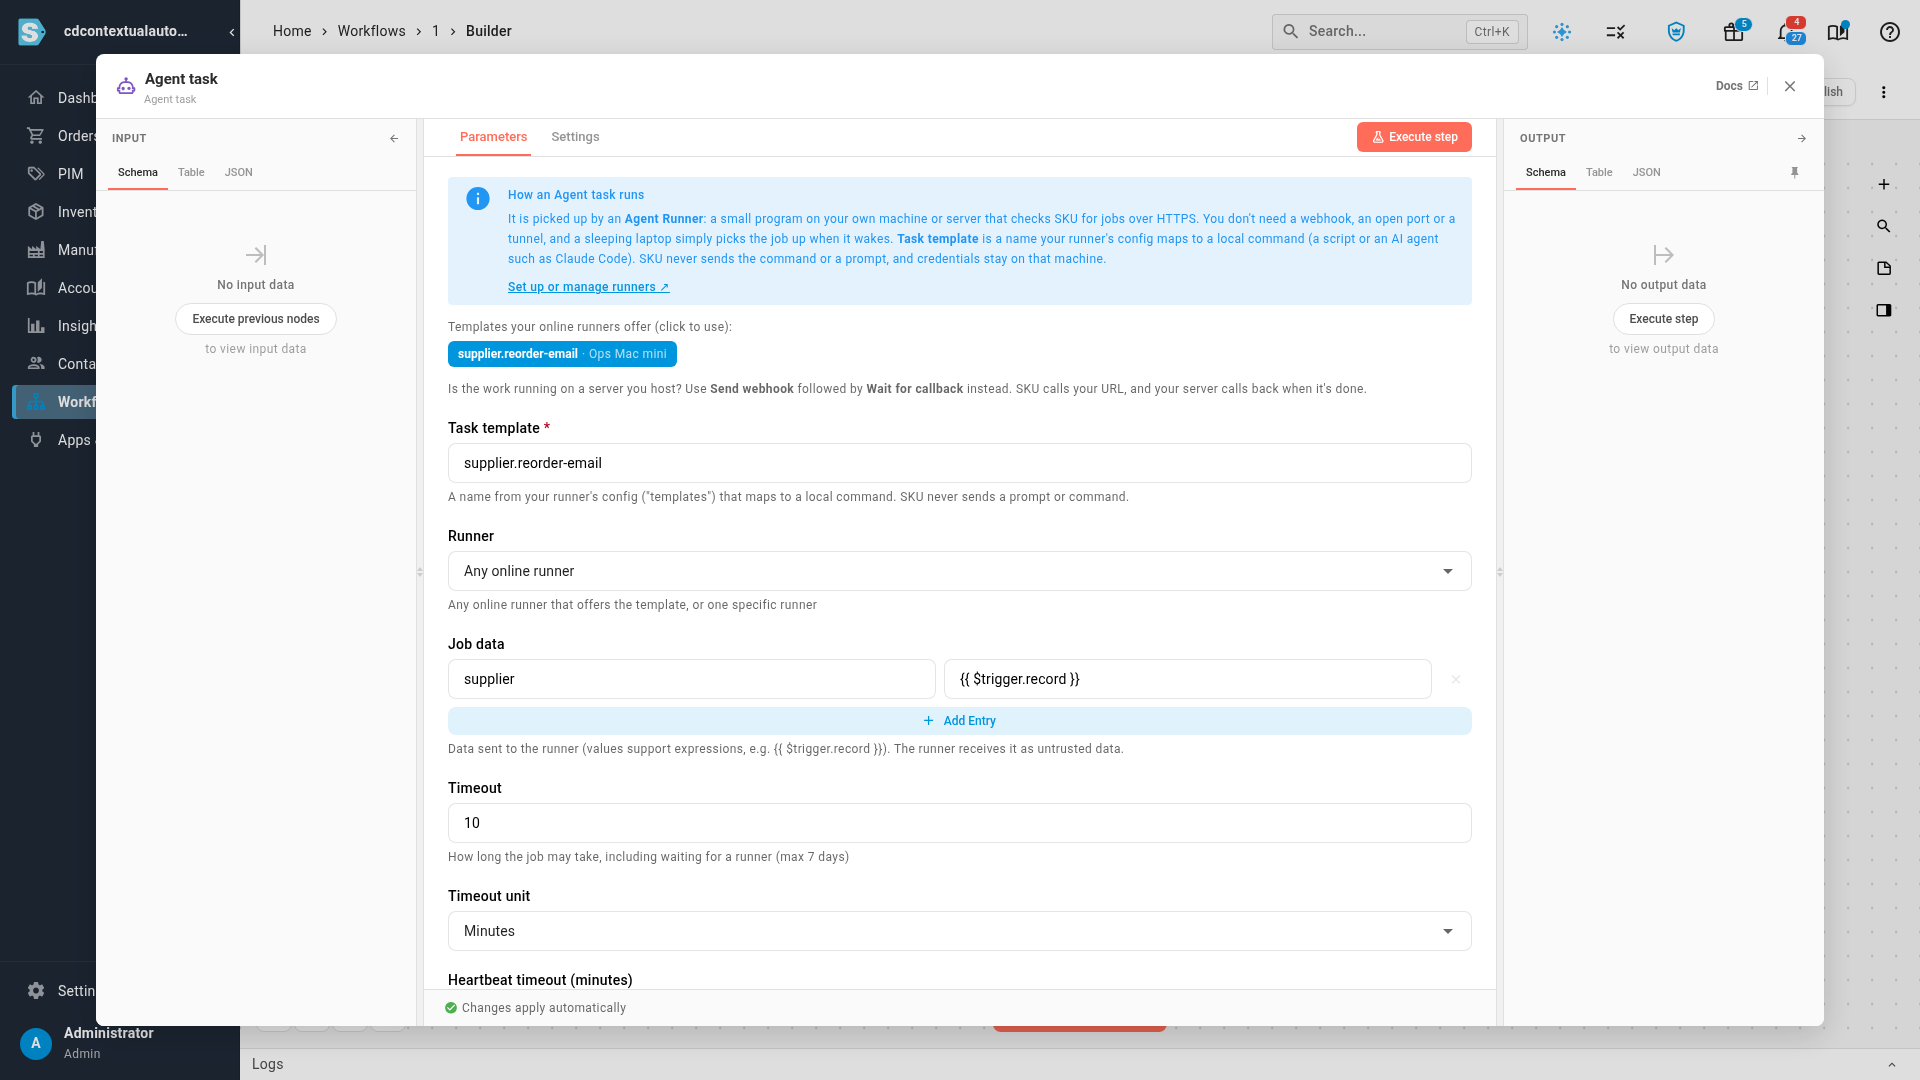Image resolution: width=1920 pixels, height=1080 pixels.
Task: Open the Timeout unit dropdown
Action: pyautogui.click(x=960, y=931)
